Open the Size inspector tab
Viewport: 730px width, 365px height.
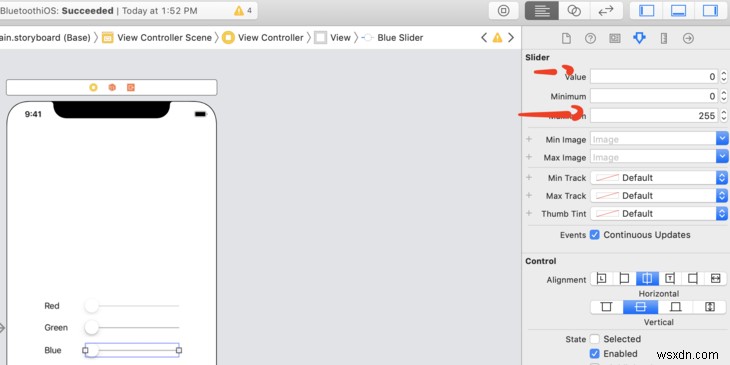coord(664,38)
